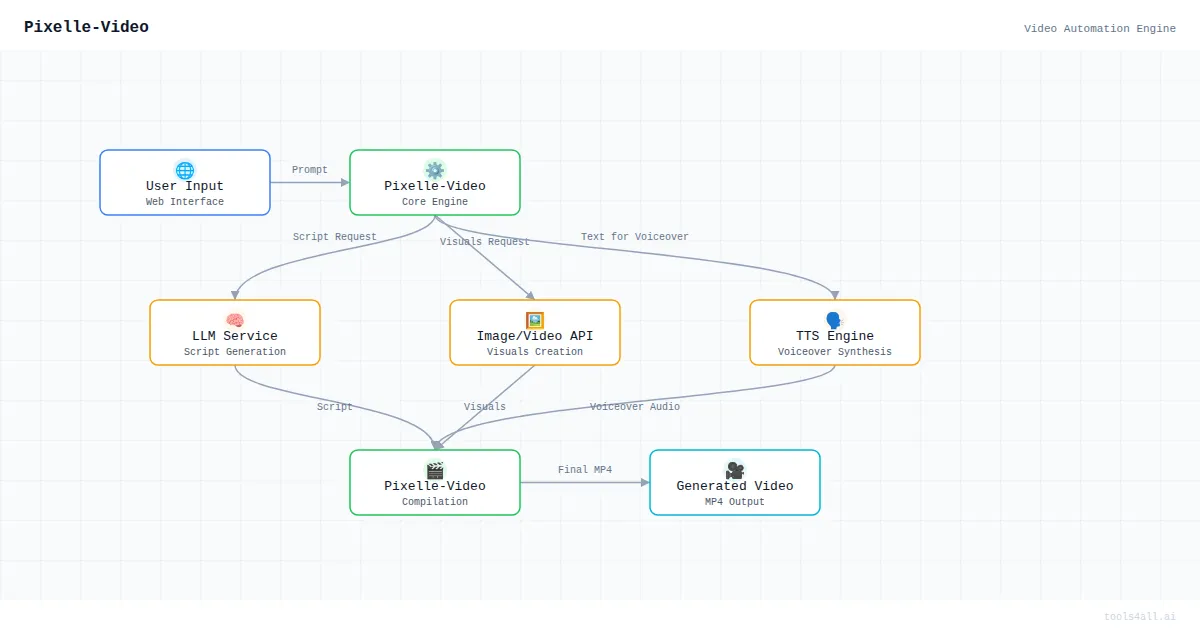This screenshot has height=630, width=1200.
Task: Click the globe icon in User Input node
Action: [185, 170]
